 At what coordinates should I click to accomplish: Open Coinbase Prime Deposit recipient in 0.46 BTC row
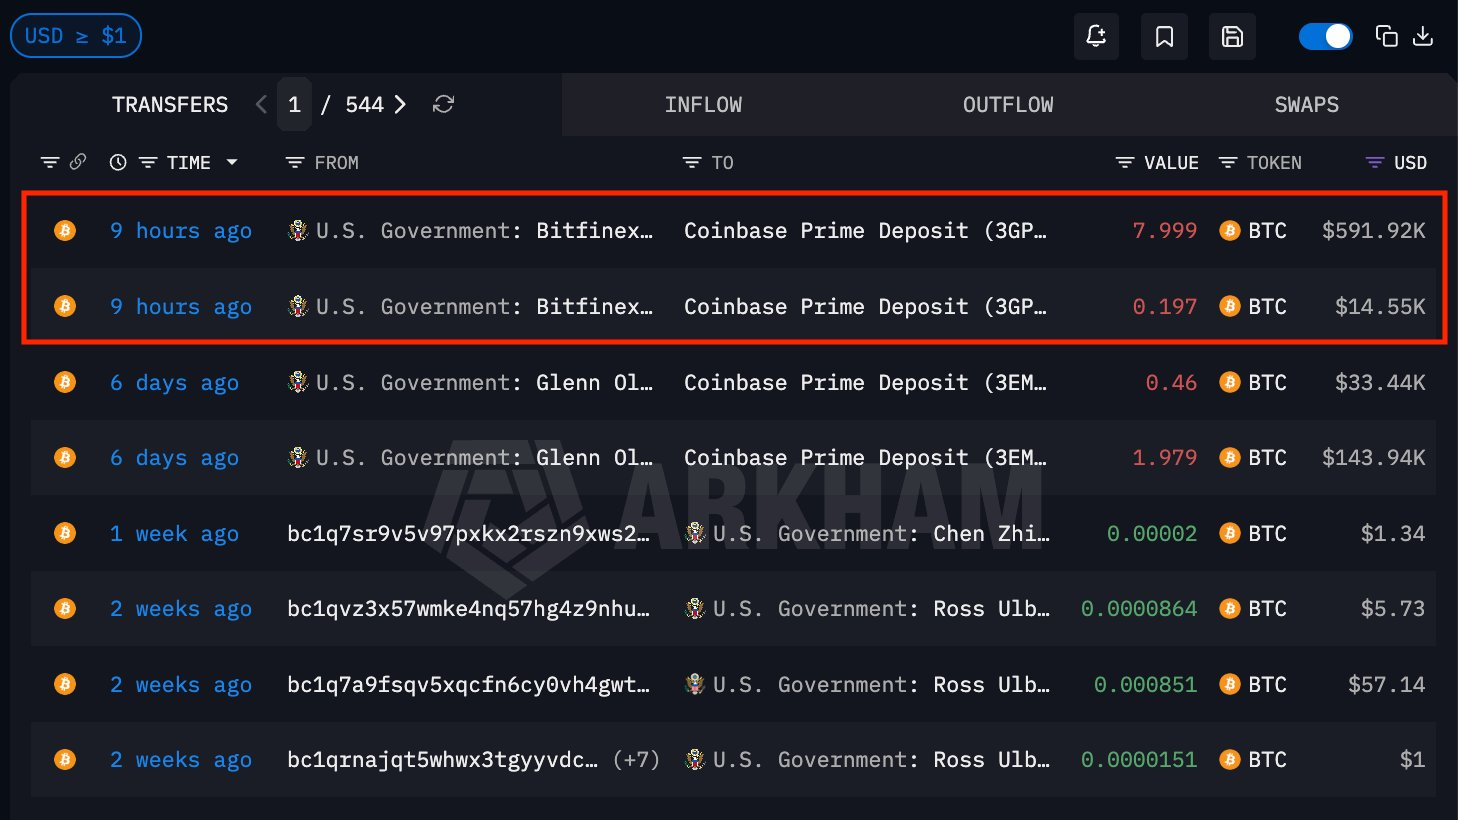click(x=865, y=382)
